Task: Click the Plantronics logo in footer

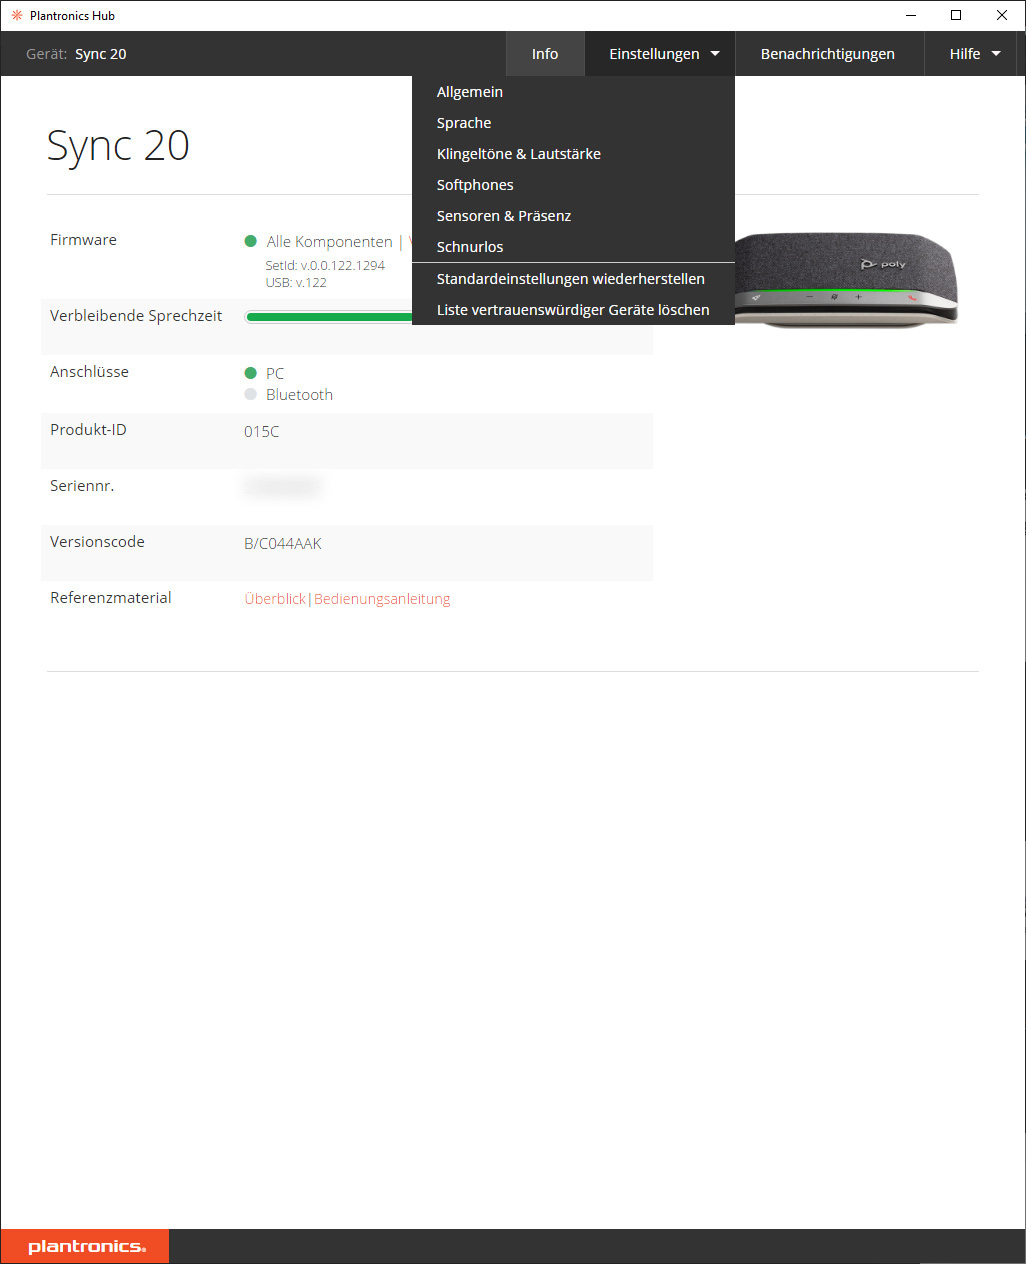Action: (86, 1246)
